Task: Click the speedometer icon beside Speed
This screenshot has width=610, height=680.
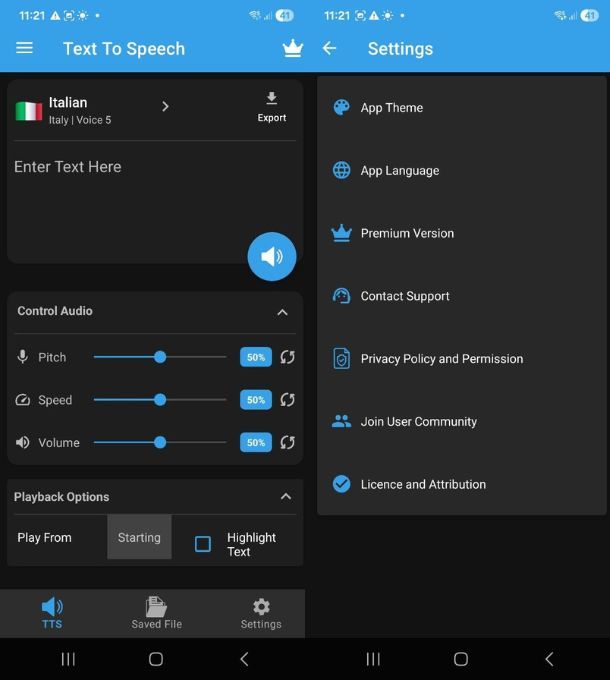Action: tap(23, 399)
